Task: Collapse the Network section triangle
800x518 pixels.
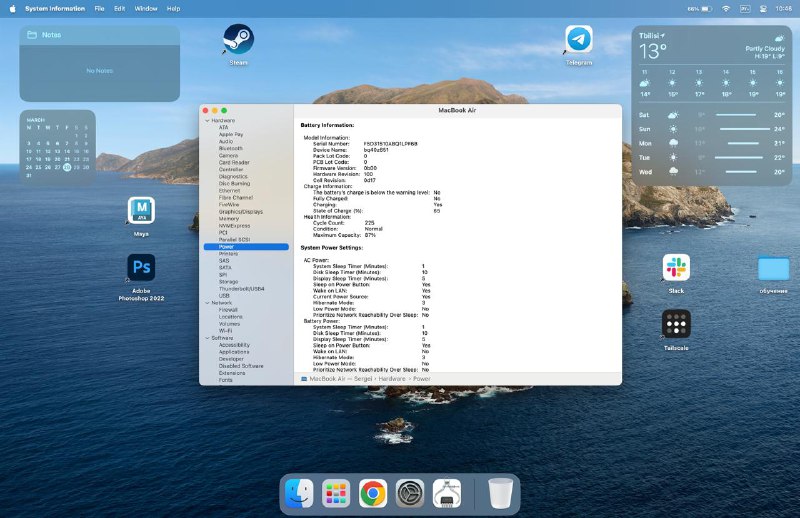Action: (x=207, y=303)
